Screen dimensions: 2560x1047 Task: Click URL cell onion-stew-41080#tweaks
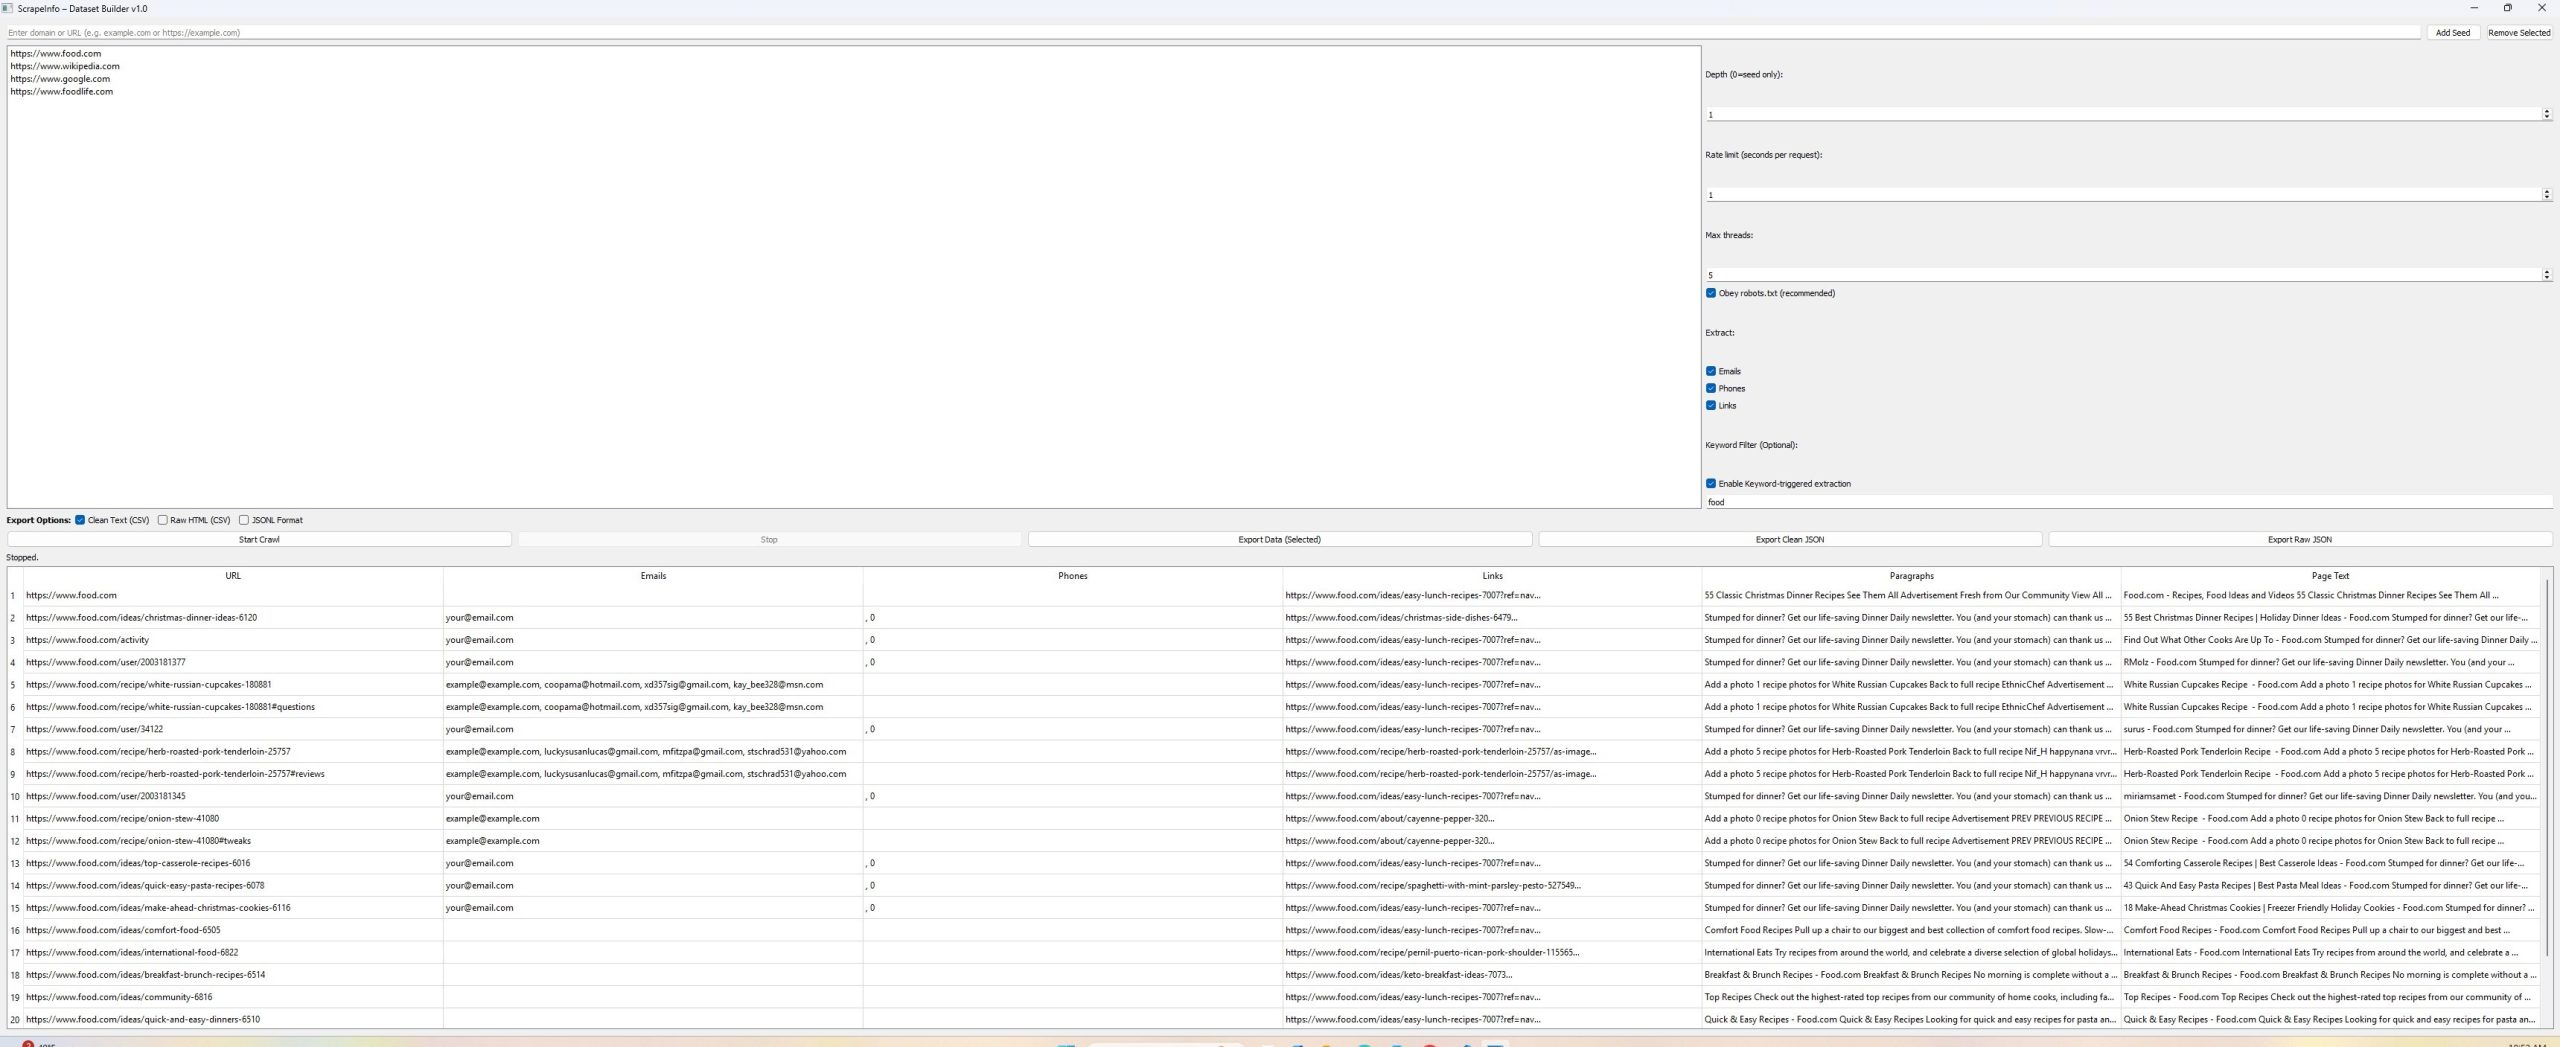[x=233, y=841]
